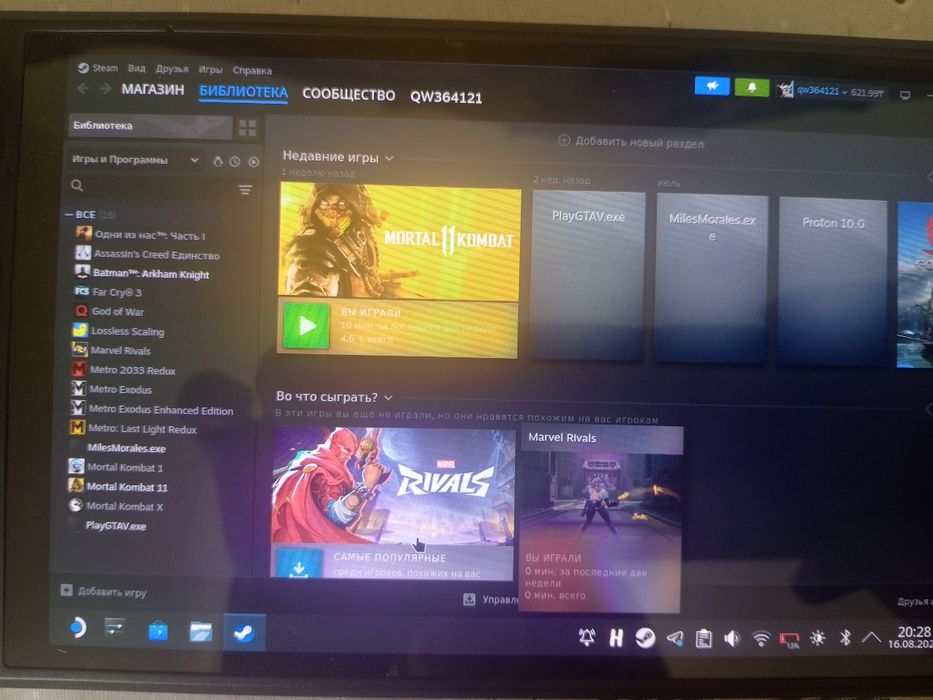Viewport: 933px width, 700px height.
Task: Select PlayGTAV.exe in sidebar list
Action: (x=115, y=526)
